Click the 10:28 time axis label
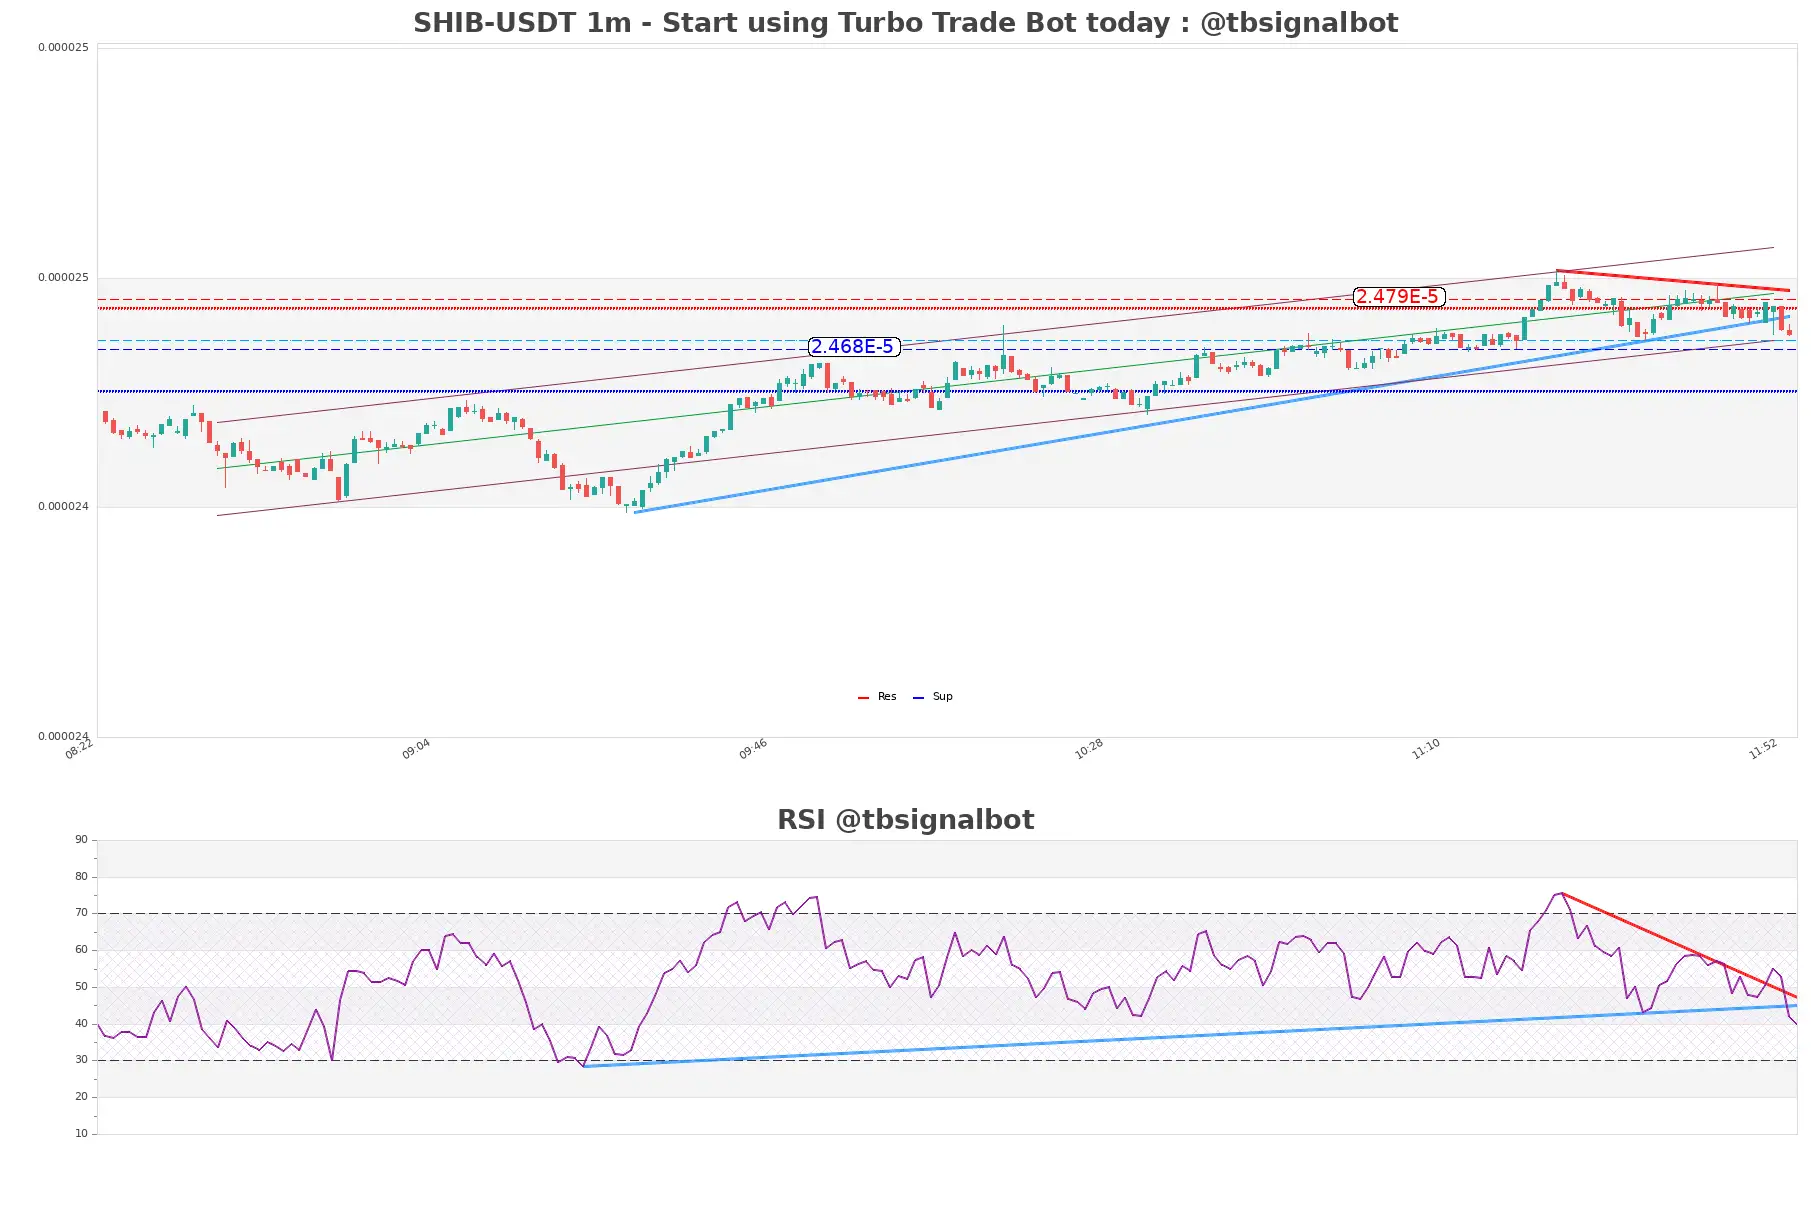Viewport: 1811px width, 1208px height. pos(1089,749)
